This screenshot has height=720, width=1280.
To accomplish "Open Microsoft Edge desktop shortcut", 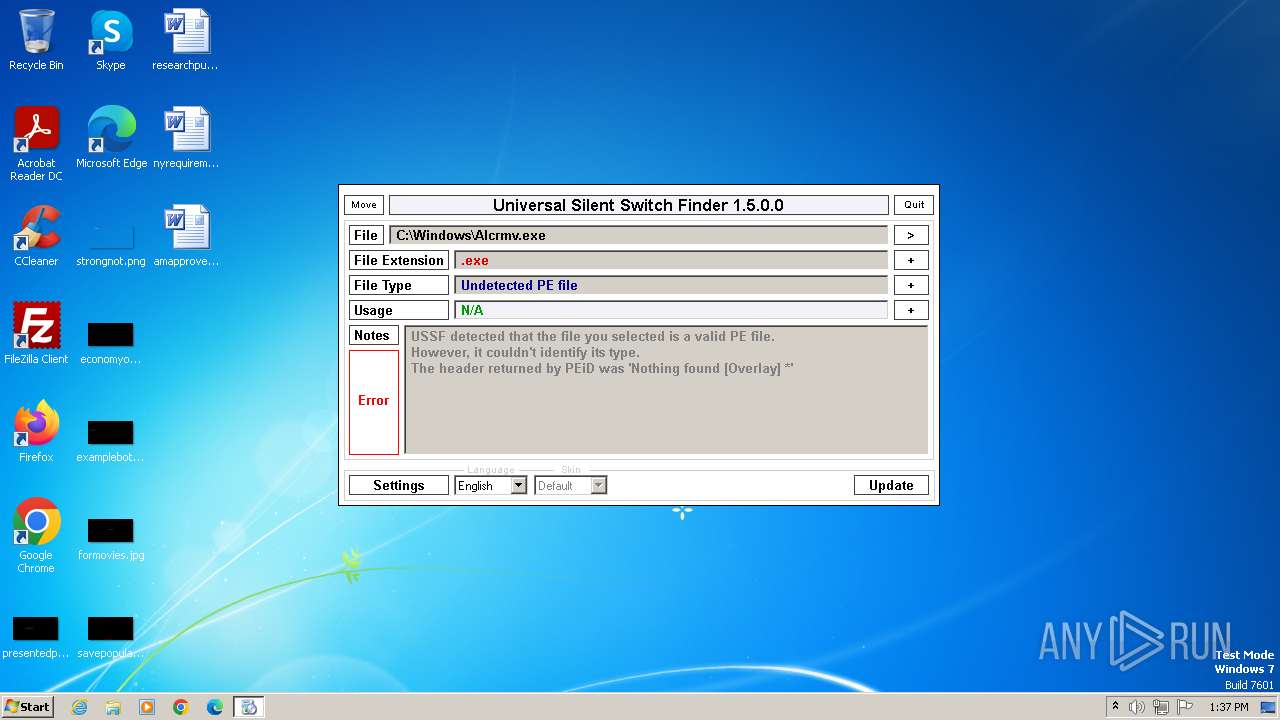I will tap(111, 138).
